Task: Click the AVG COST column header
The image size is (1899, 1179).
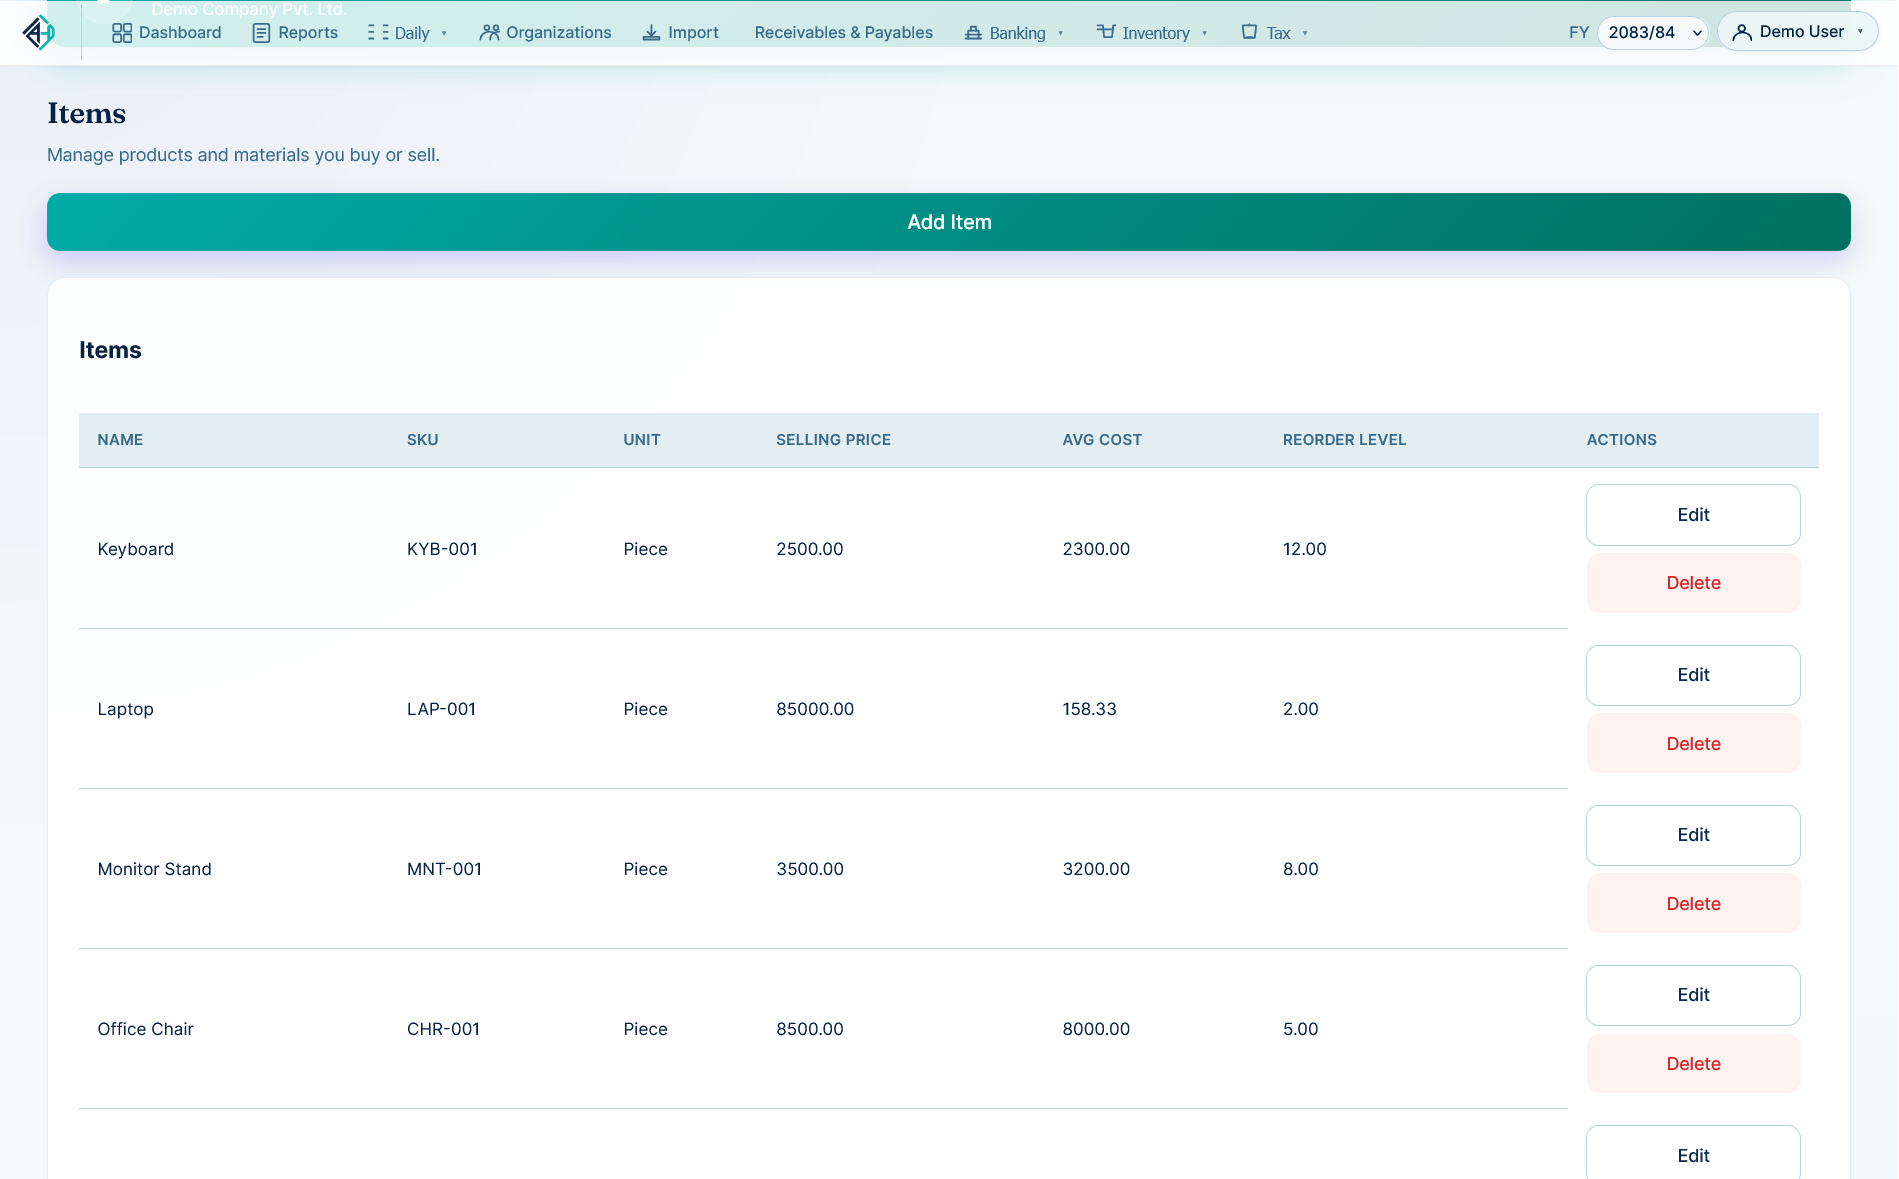Action: pos(1102,440)
